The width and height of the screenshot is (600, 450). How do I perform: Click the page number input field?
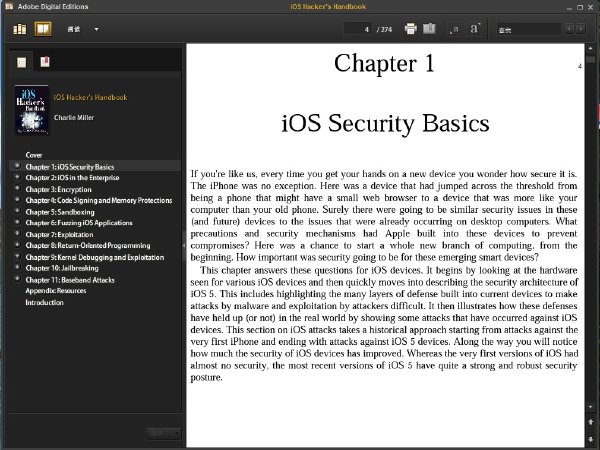coord(358,29)
